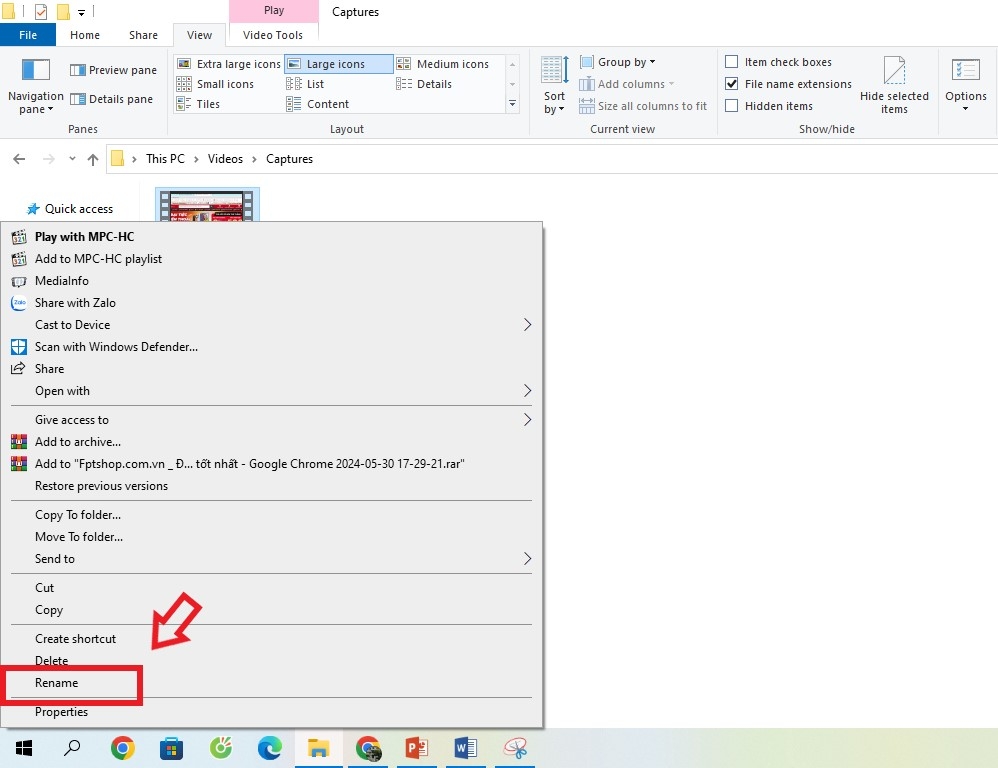Open the Navigation pane menu
The height and width of the screenshot is (768, 998).
(36, 86)
